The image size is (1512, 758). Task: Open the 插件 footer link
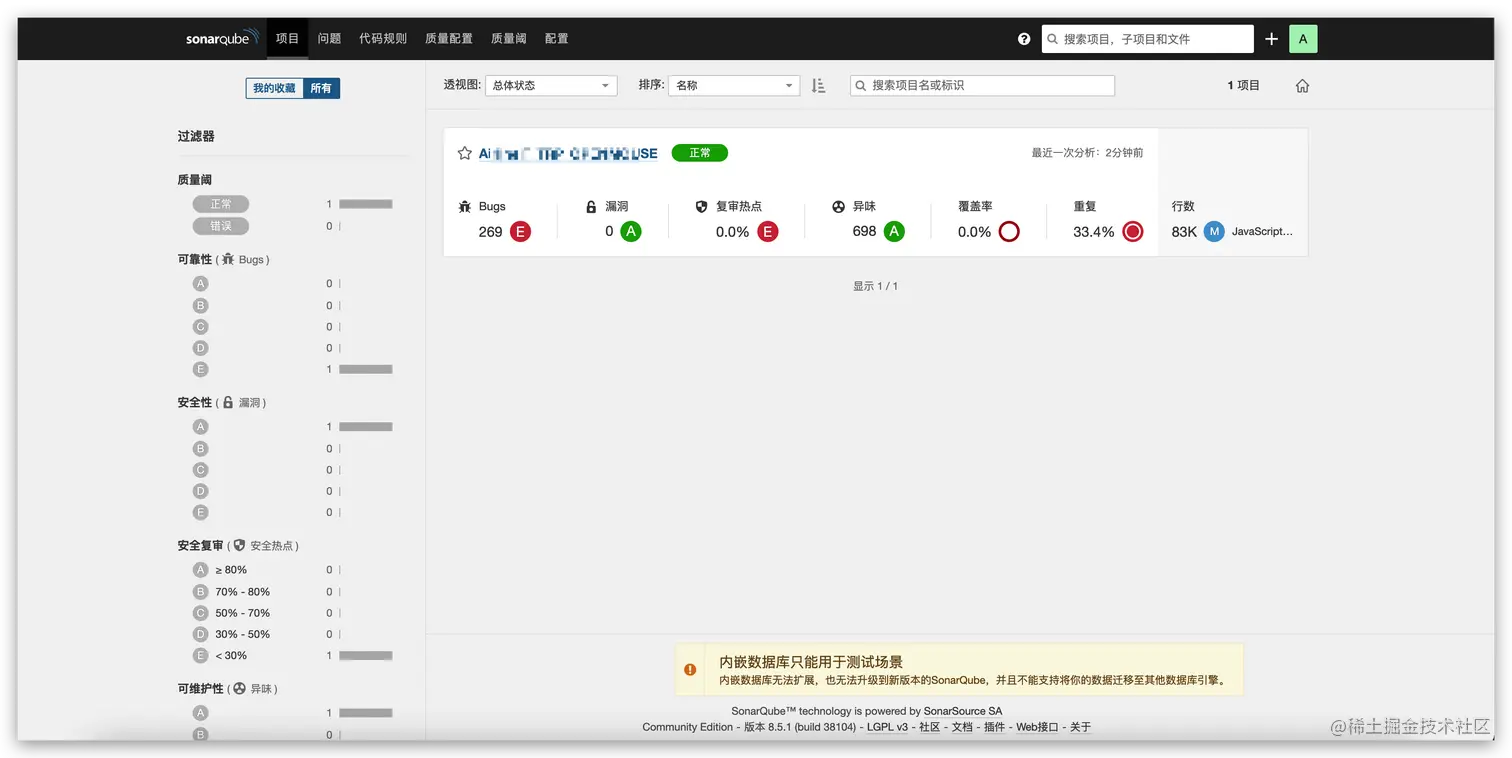(994, 727)
